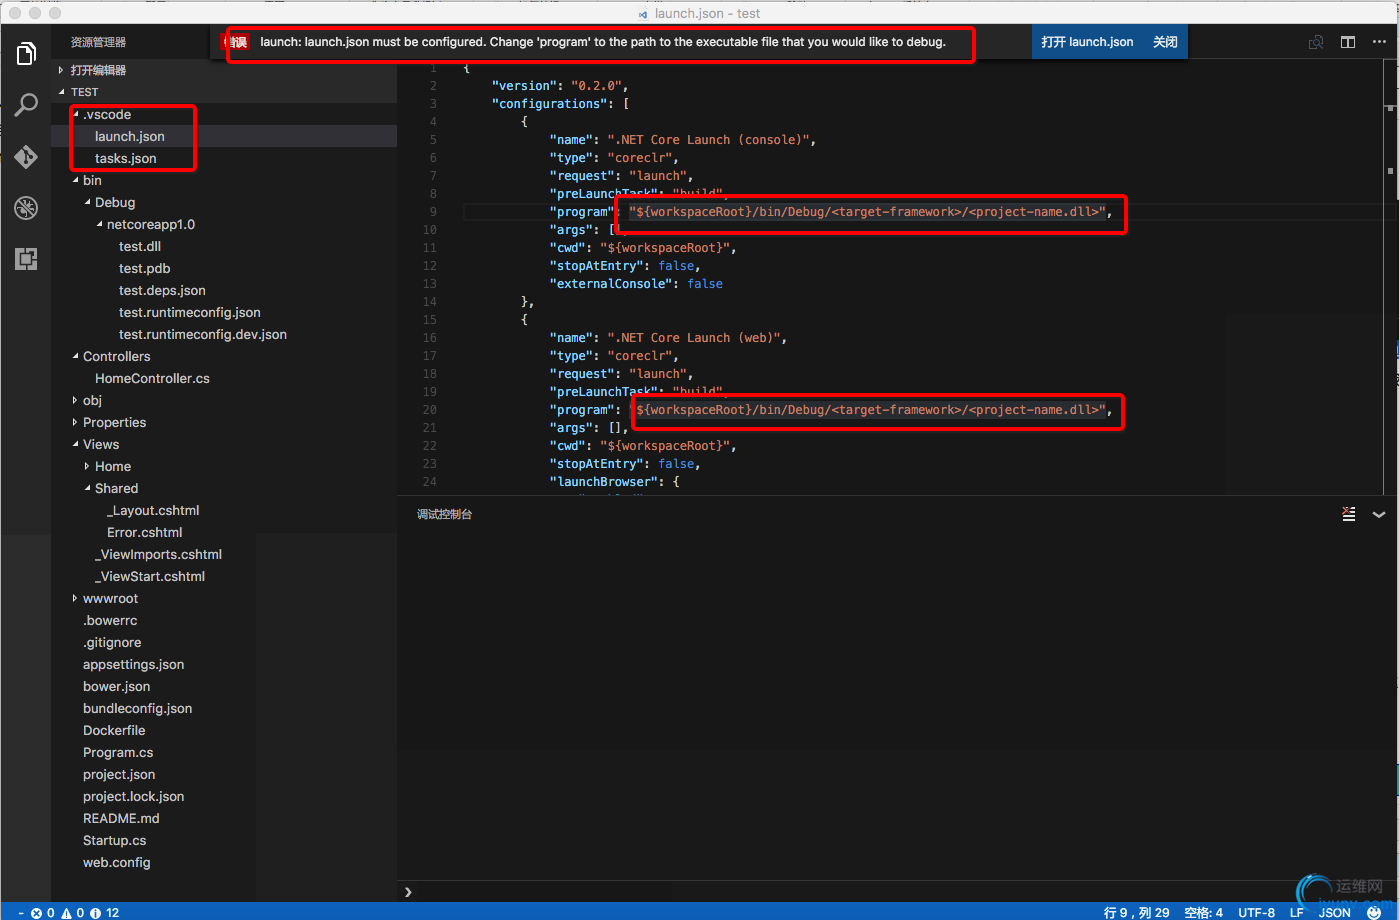
Task: Click the 打开 launch.json button
Action: pos(1087,42)
